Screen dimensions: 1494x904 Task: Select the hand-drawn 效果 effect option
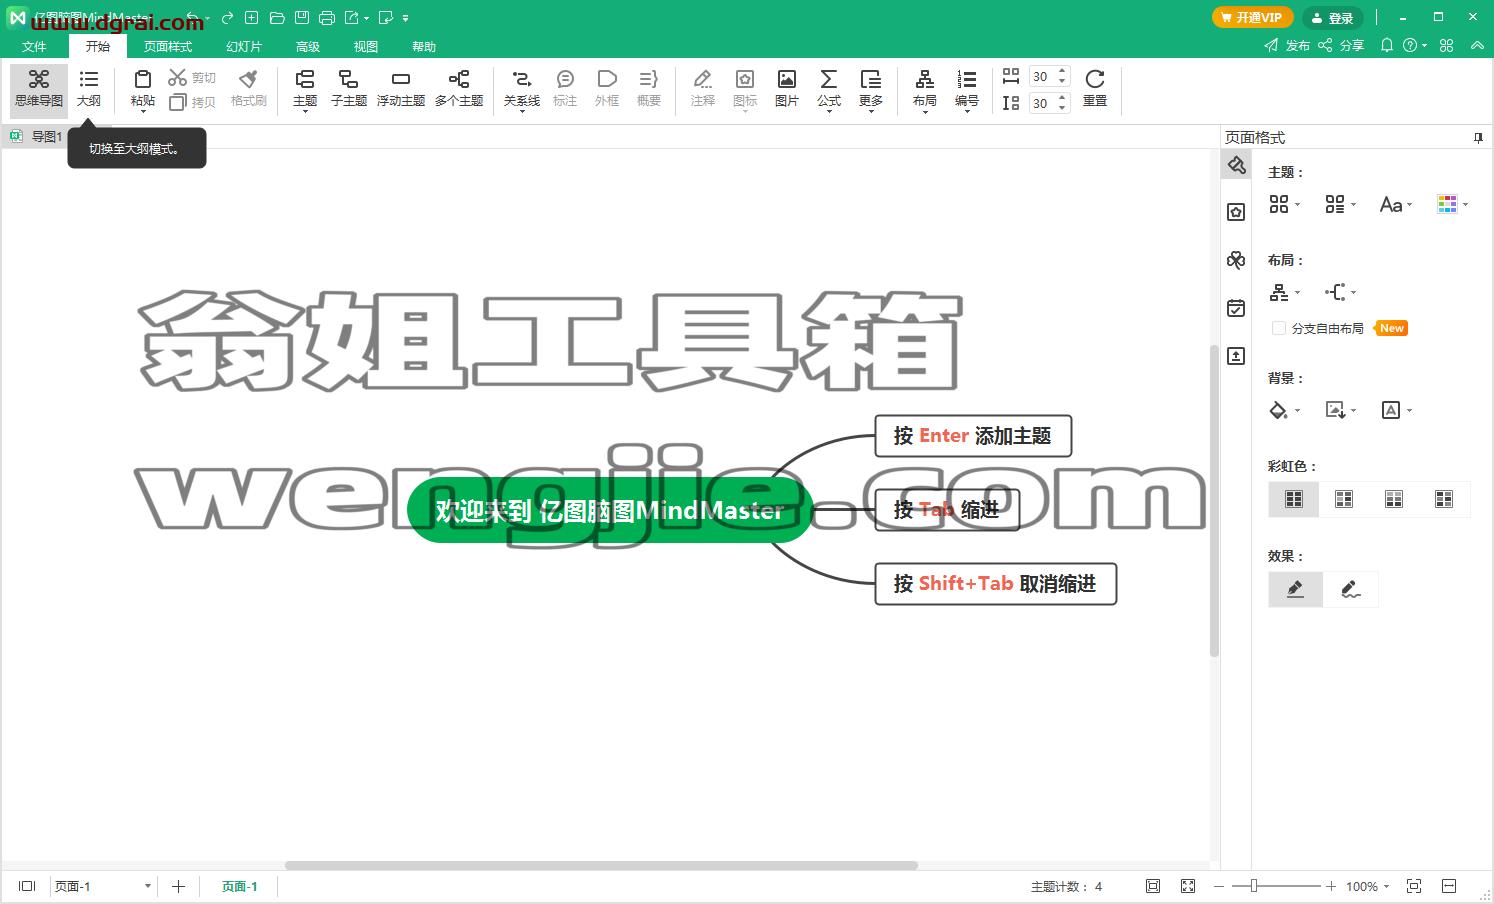point(1351,589)
